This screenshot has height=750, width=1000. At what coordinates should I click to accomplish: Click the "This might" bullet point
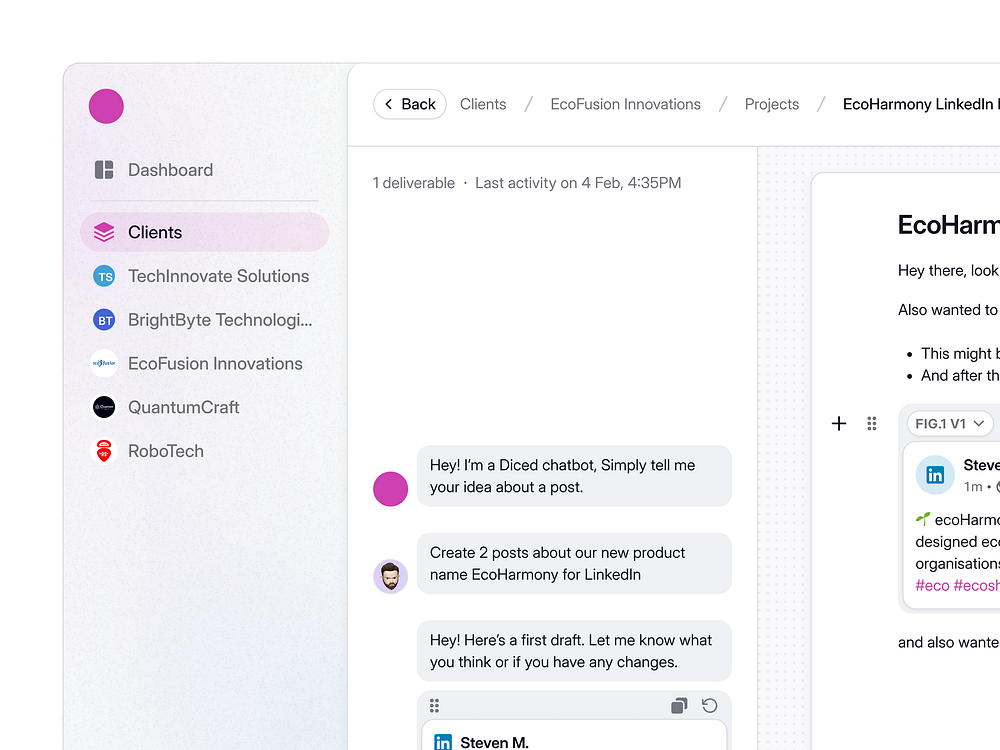(x=960, y=353)
